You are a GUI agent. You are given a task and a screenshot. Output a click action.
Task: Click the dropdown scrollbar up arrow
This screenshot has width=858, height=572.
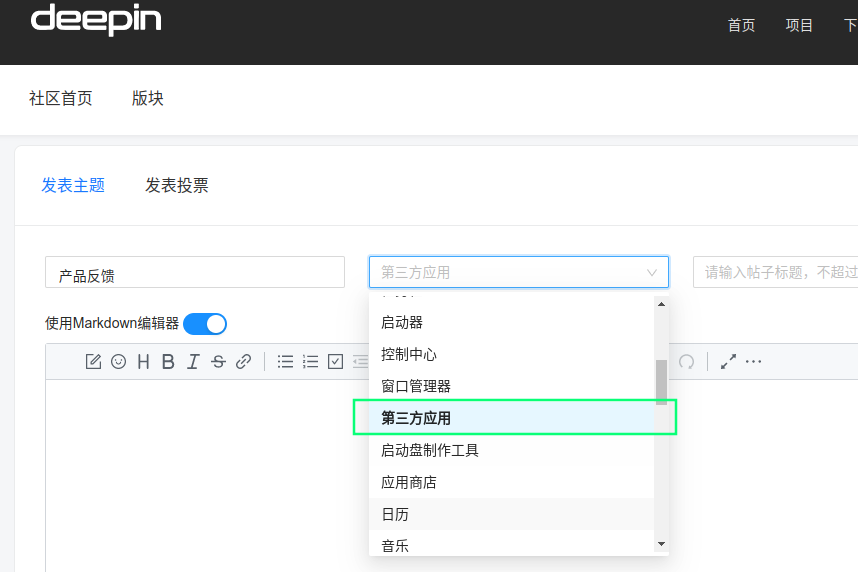tap(662, 304)
